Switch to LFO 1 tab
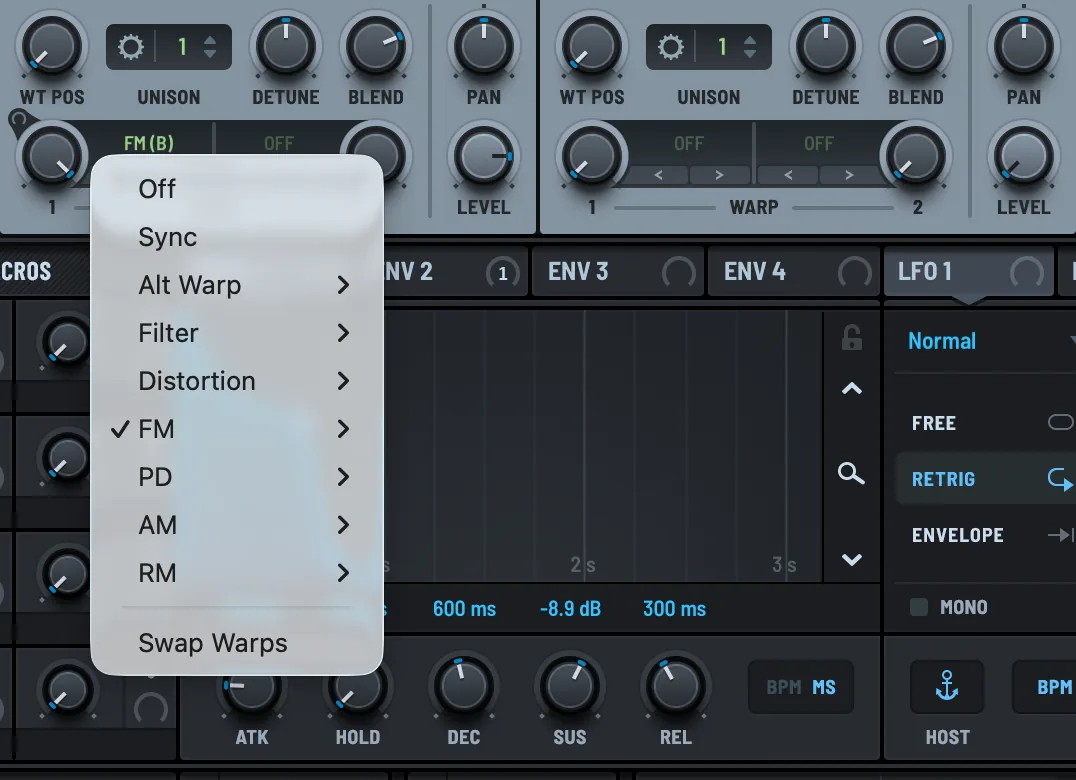The width and height of the screenshot is (1076, 780). click(969, 272)
